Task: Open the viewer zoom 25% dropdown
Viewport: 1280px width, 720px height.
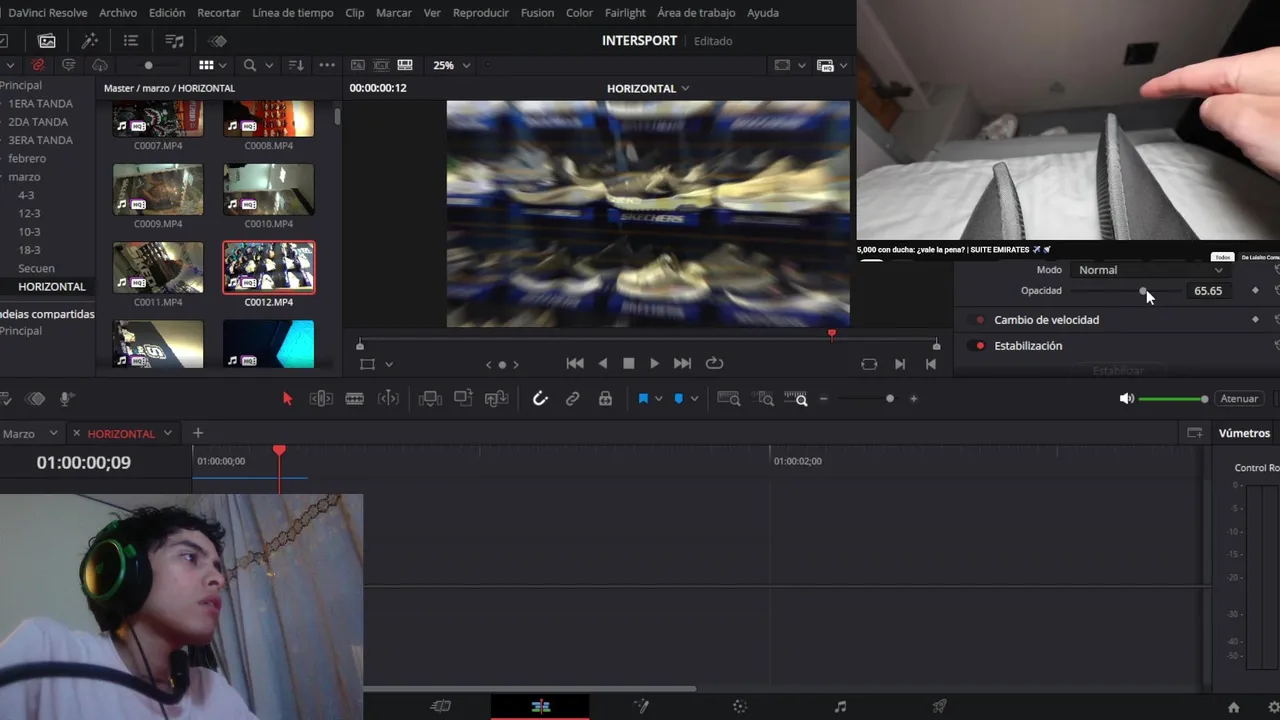Action: [x=451, y=65]
